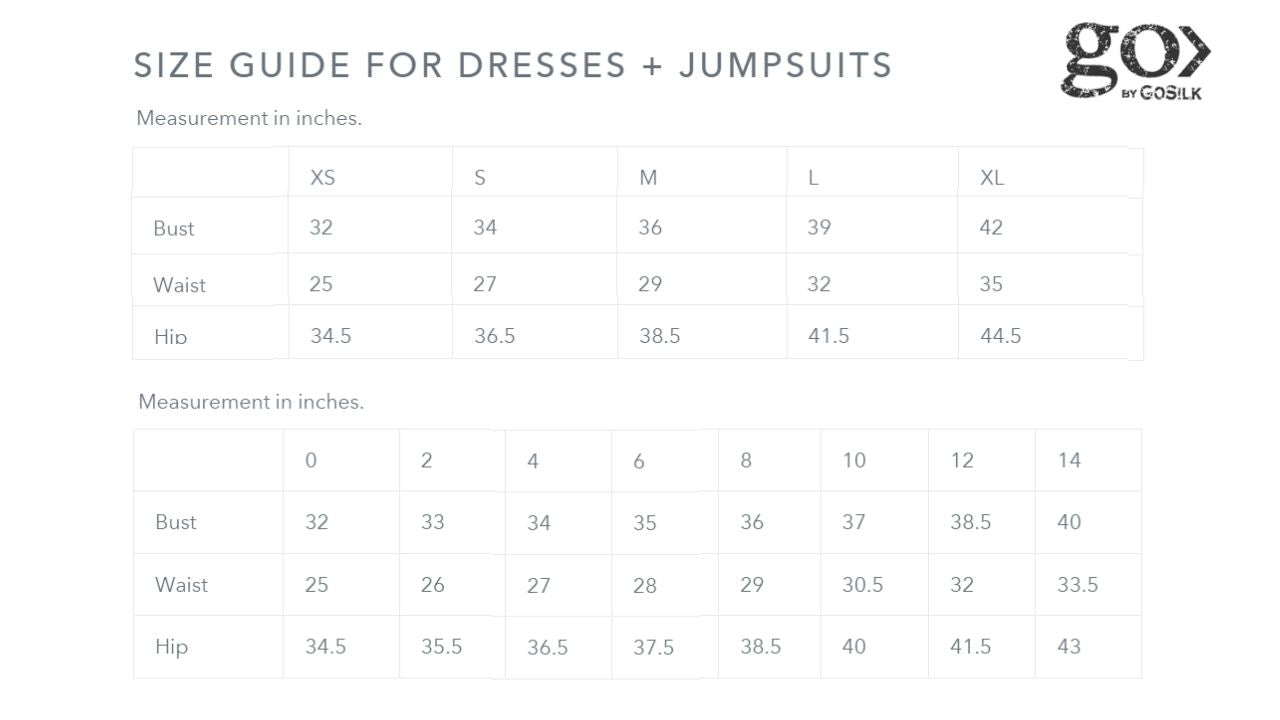This screenshot has width=1280, height=720.
Task: Select the size 10 waist value 30.5
Action: pyautogui.click(x=862, y=584)
